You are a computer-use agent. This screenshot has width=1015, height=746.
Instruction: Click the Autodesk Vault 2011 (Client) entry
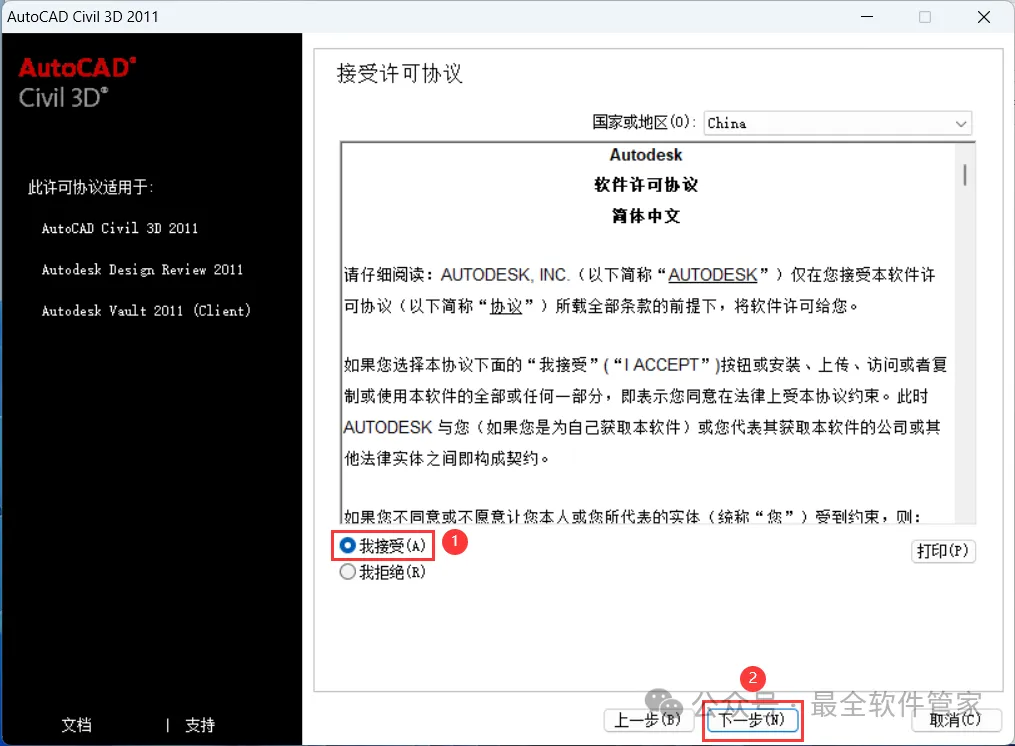coord(146,311)
